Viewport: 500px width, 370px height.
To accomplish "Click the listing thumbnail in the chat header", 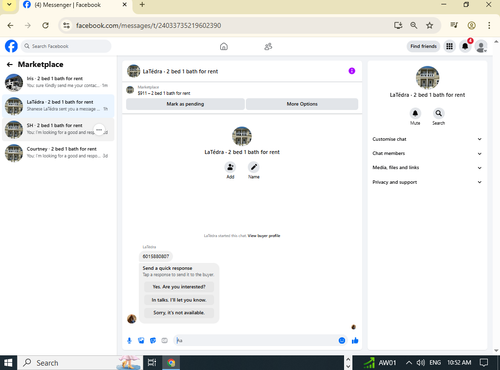I will coord(134,71).
